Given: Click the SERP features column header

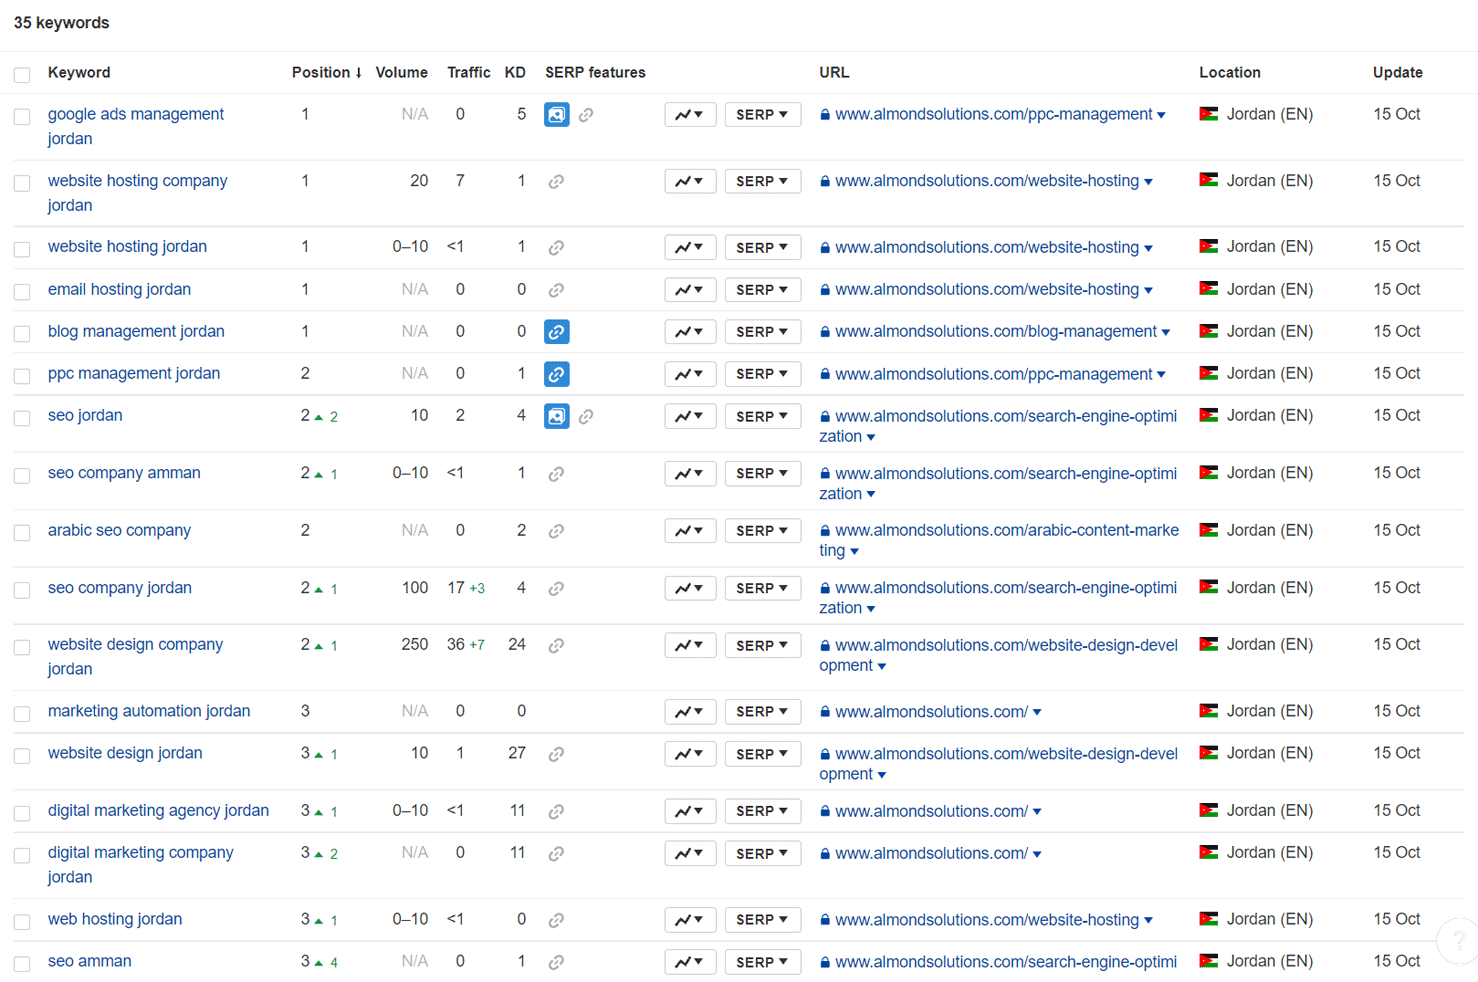Looking at the screenshot, I should (595, 73).
